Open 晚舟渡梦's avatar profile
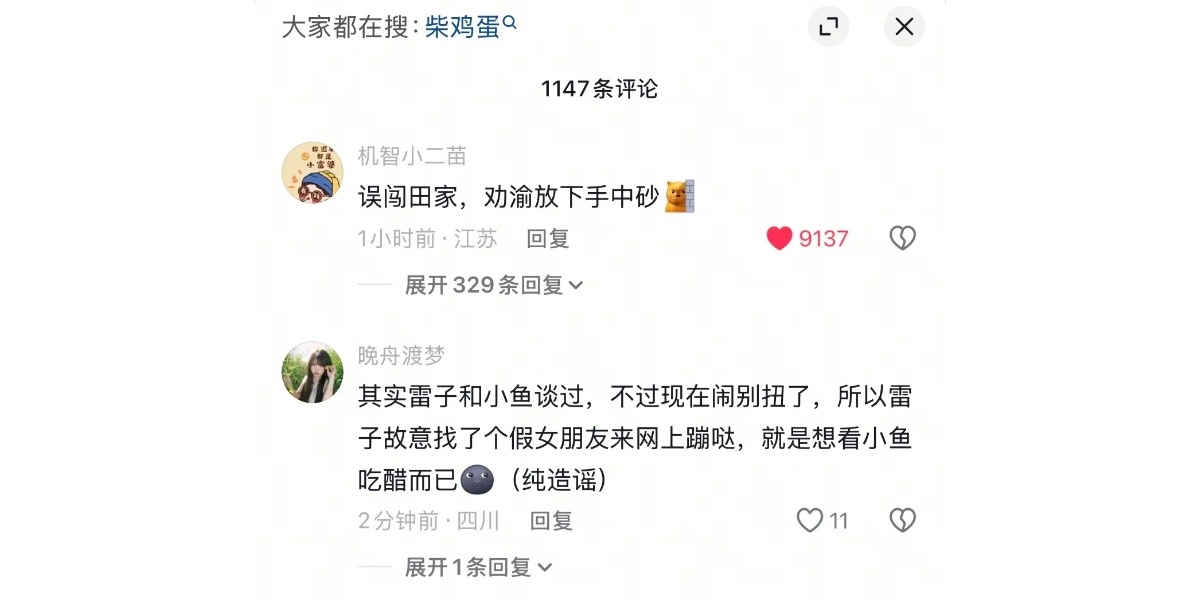 tap(313, 372)
